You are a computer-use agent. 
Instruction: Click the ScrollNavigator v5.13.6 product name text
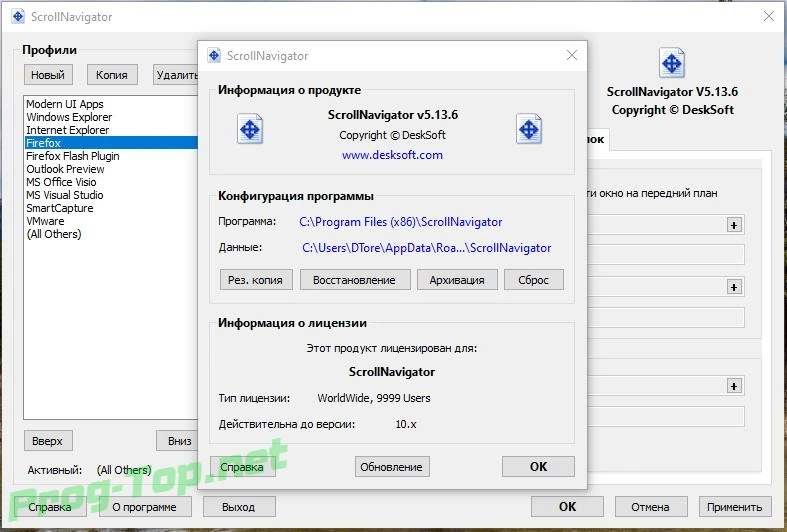(393, 115)
